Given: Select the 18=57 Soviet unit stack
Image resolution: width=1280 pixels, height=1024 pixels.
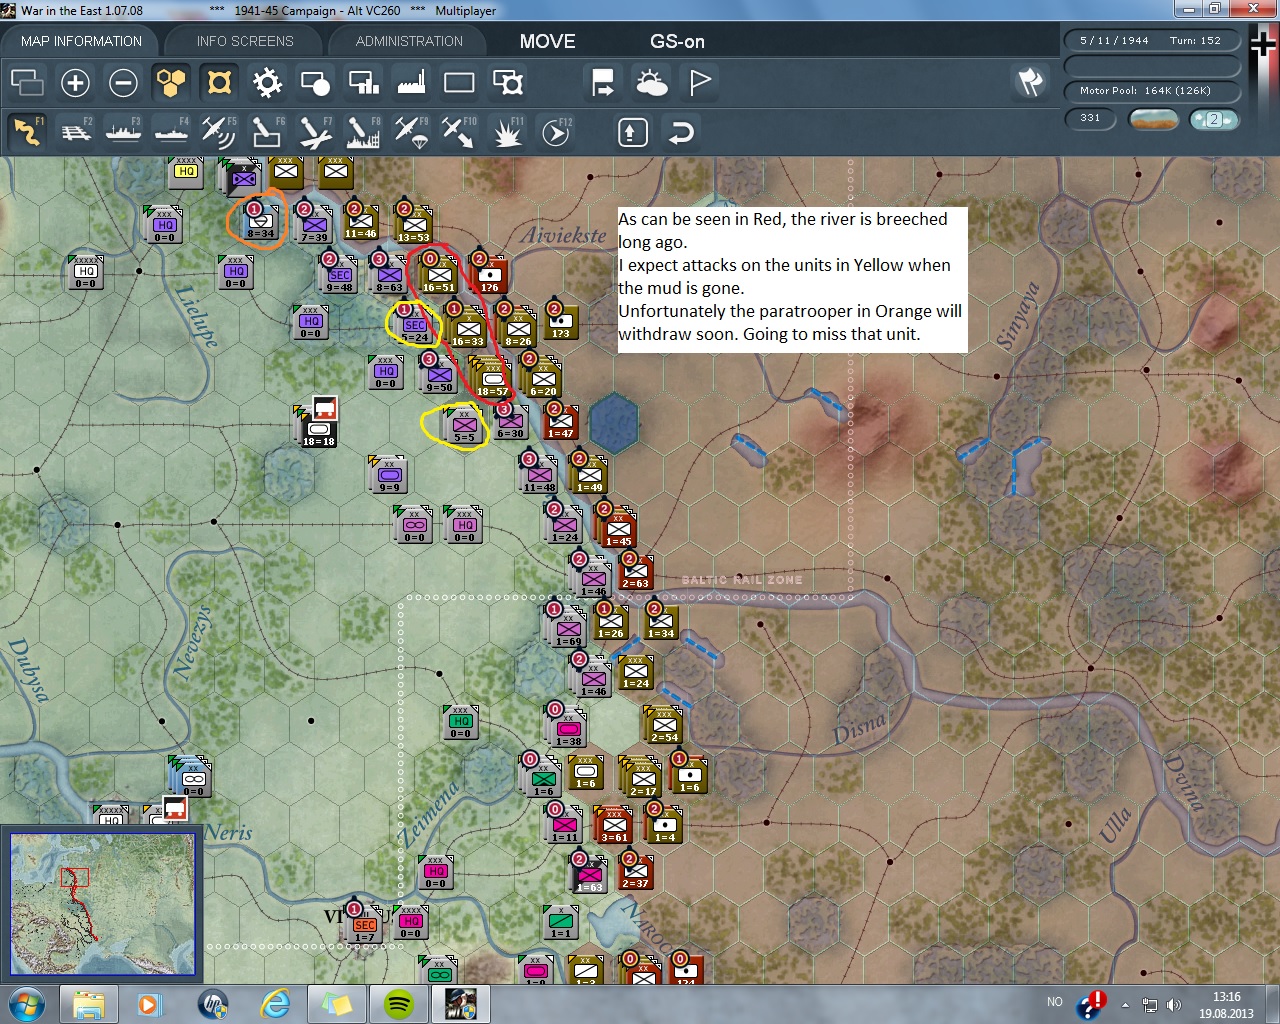Looking at the screenshot, I should coord(492,378).
